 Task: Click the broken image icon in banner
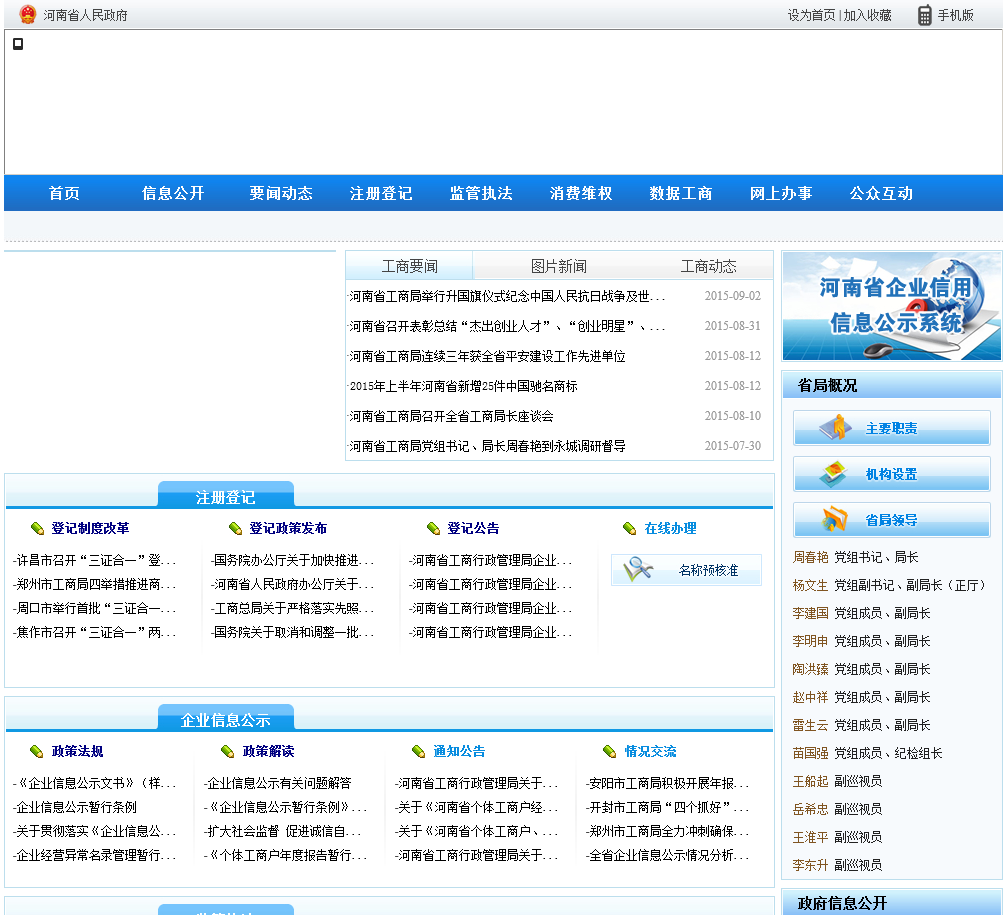click(18, 44)
